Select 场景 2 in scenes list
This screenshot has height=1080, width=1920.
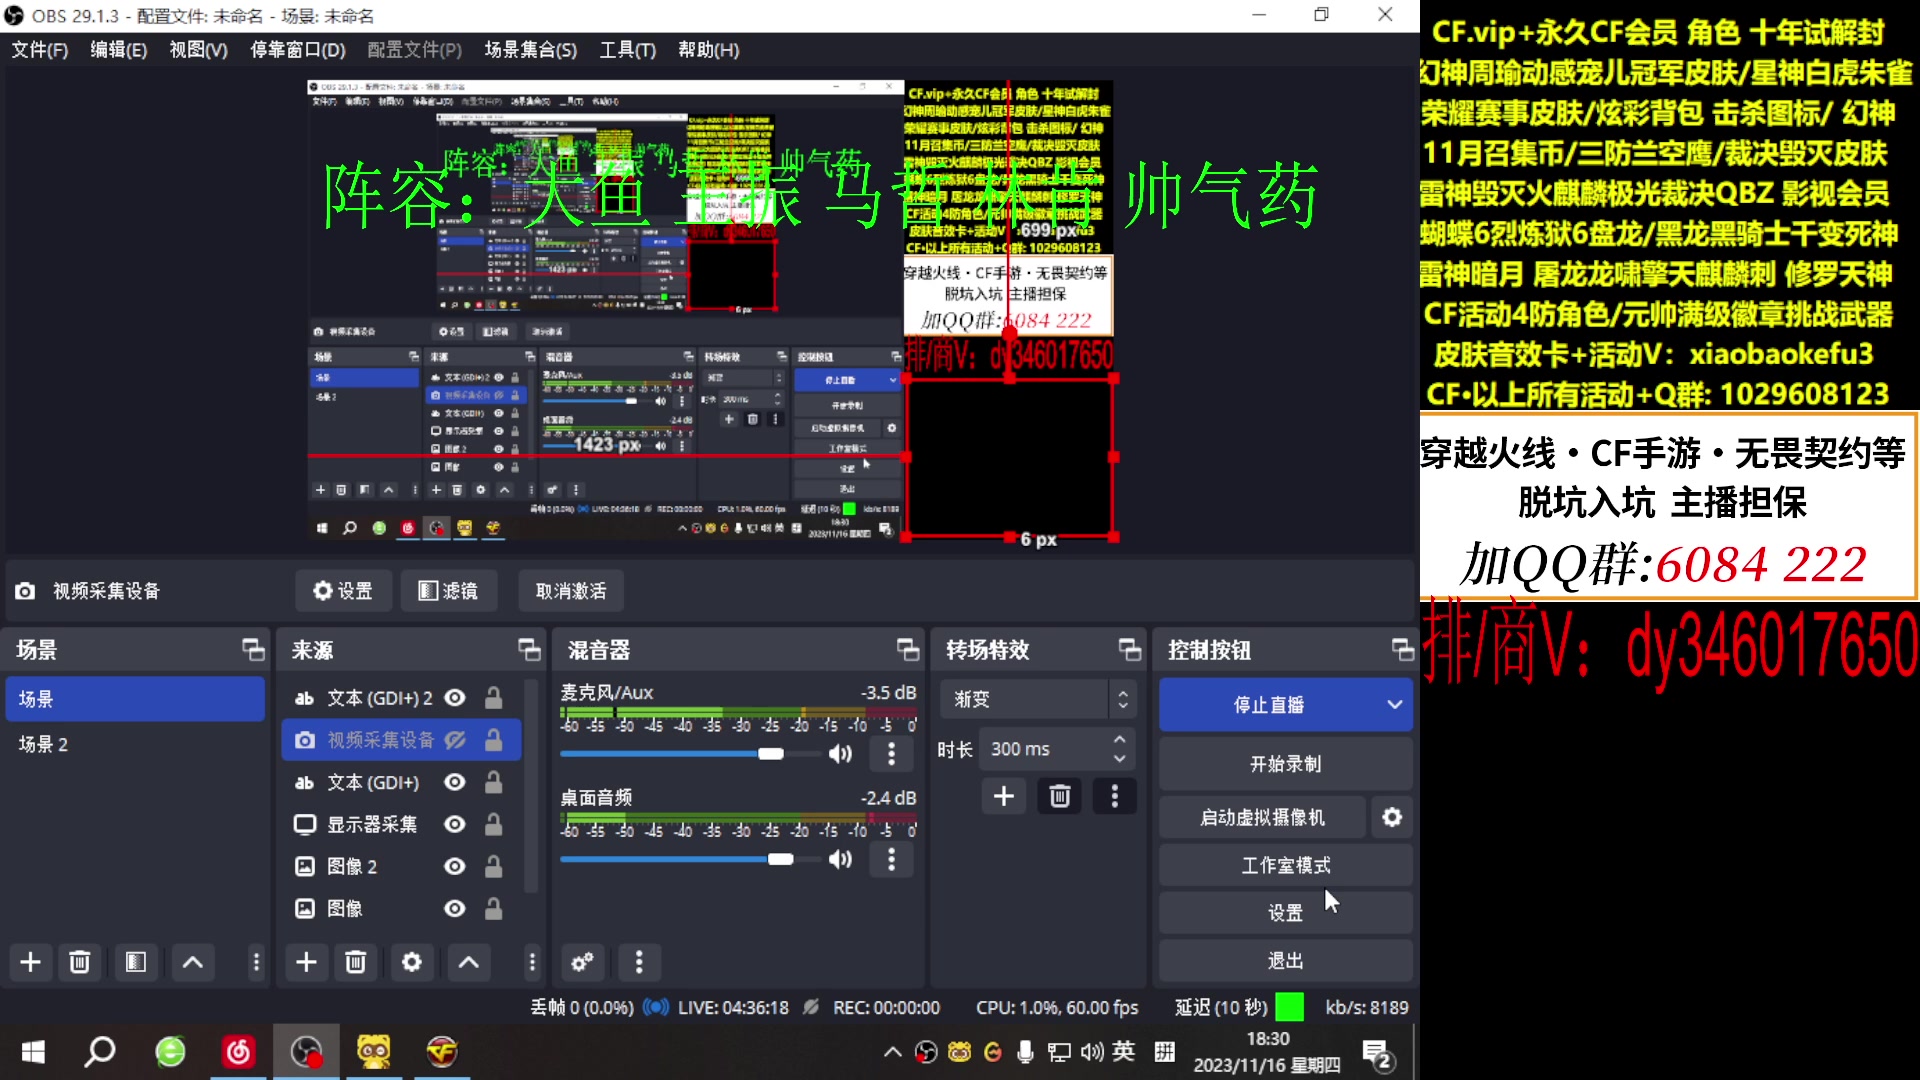point(135,744)
